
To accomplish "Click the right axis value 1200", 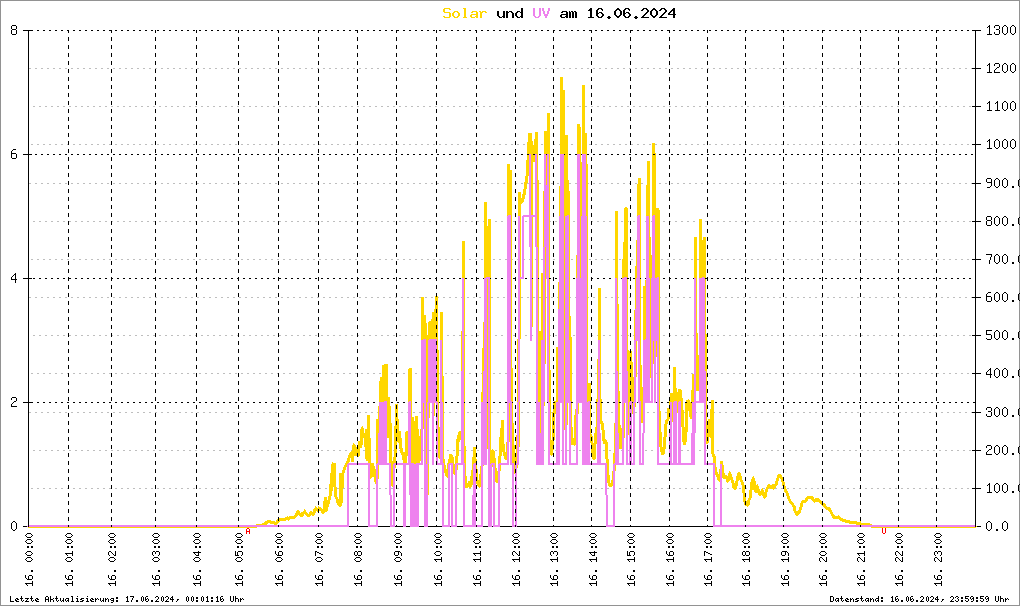I will [x=1001, y=68].
